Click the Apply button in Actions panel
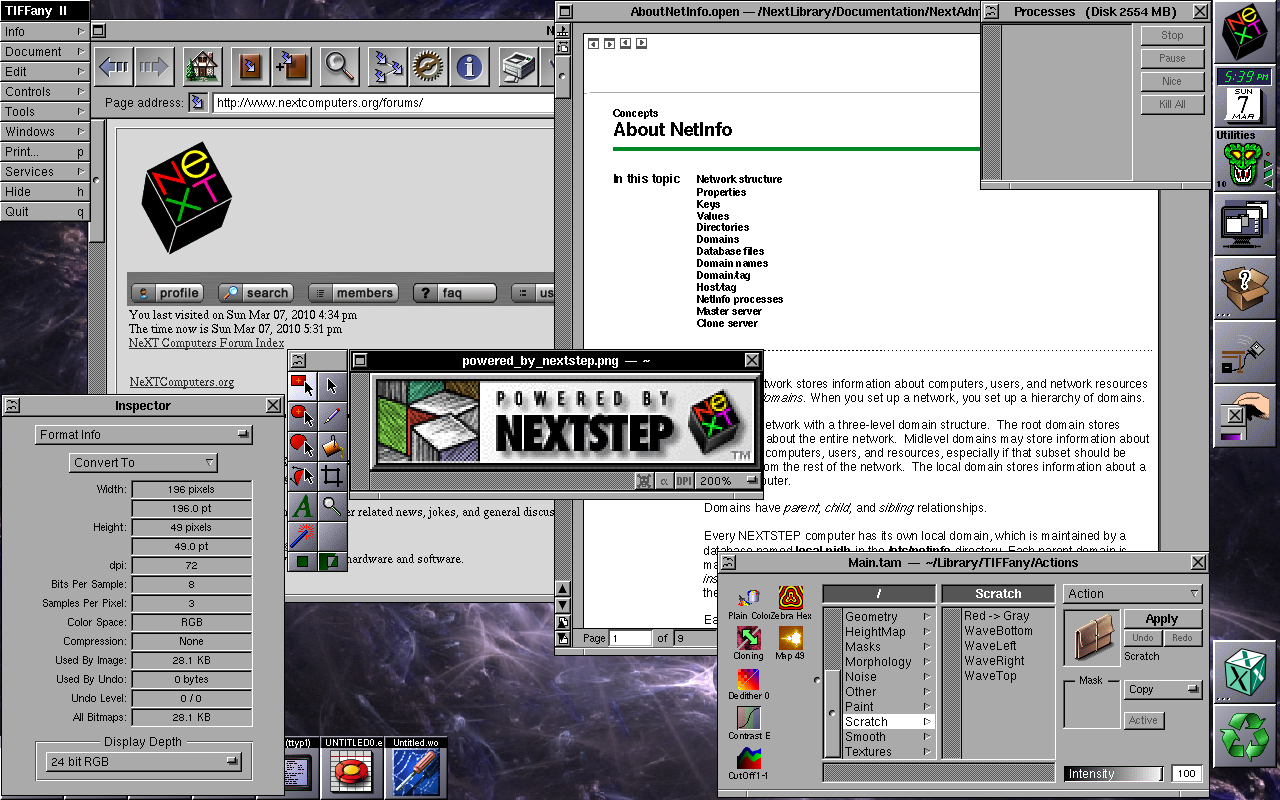 1162,619
